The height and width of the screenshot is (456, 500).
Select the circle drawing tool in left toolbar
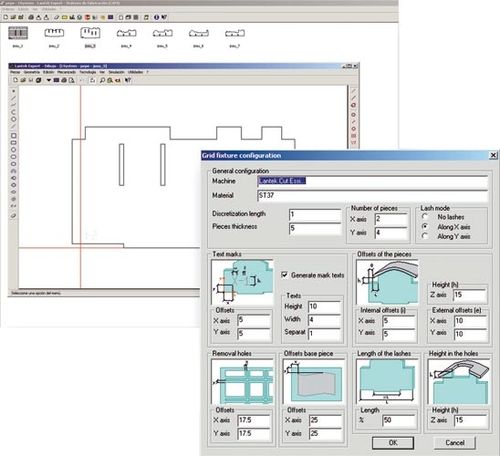coord(14,119)
